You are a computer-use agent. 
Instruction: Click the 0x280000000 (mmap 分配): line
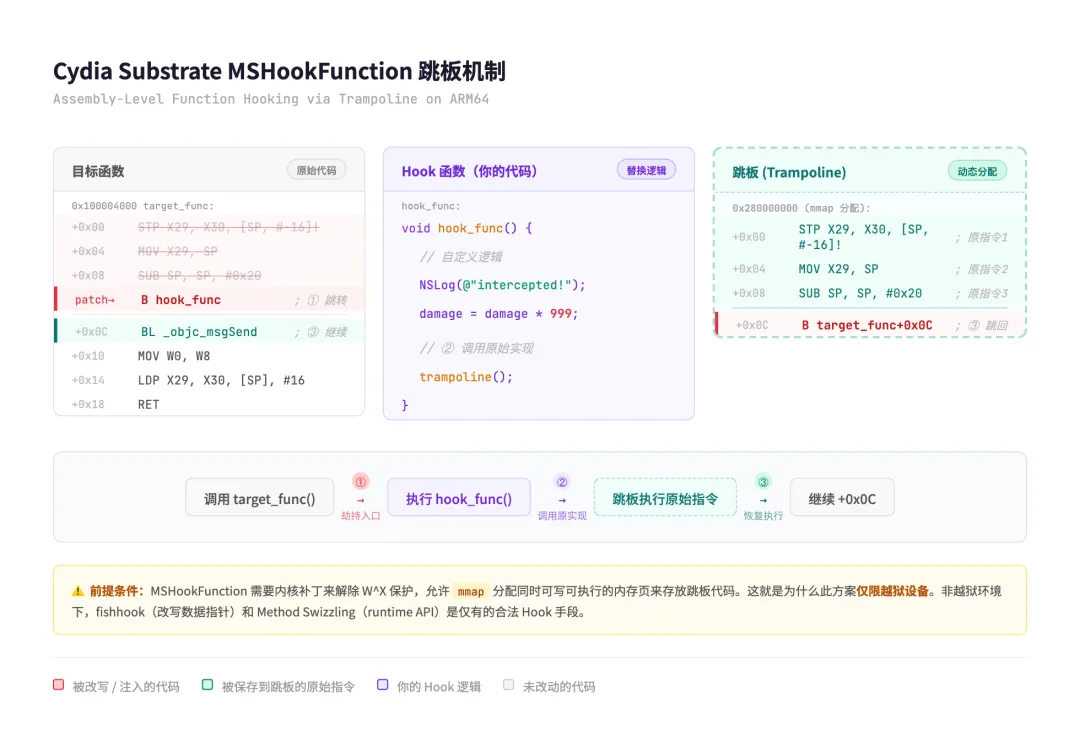pyautogui.click(x=801, y=208)
